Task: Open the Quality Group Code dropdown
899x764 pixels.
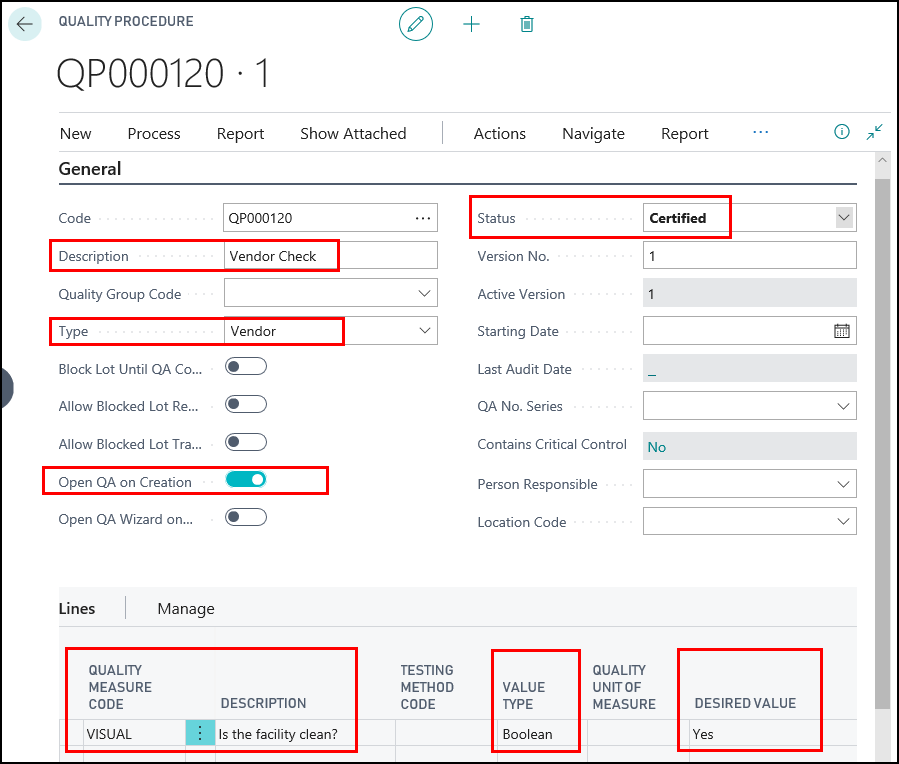Action: click(x=425, y=293)
